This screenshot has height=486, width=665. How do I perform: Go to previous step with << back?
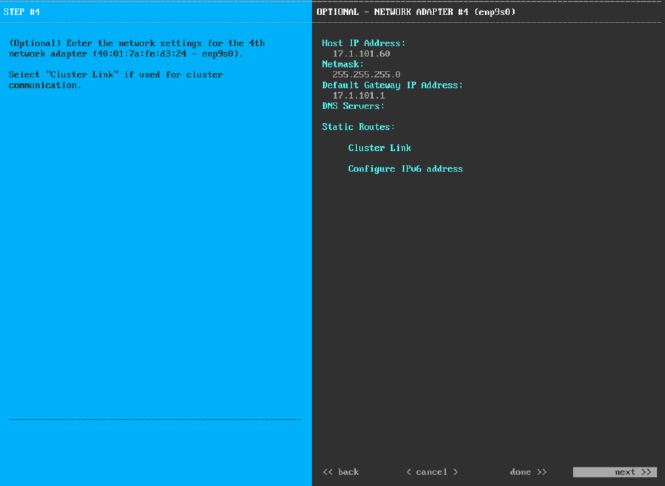341,470
